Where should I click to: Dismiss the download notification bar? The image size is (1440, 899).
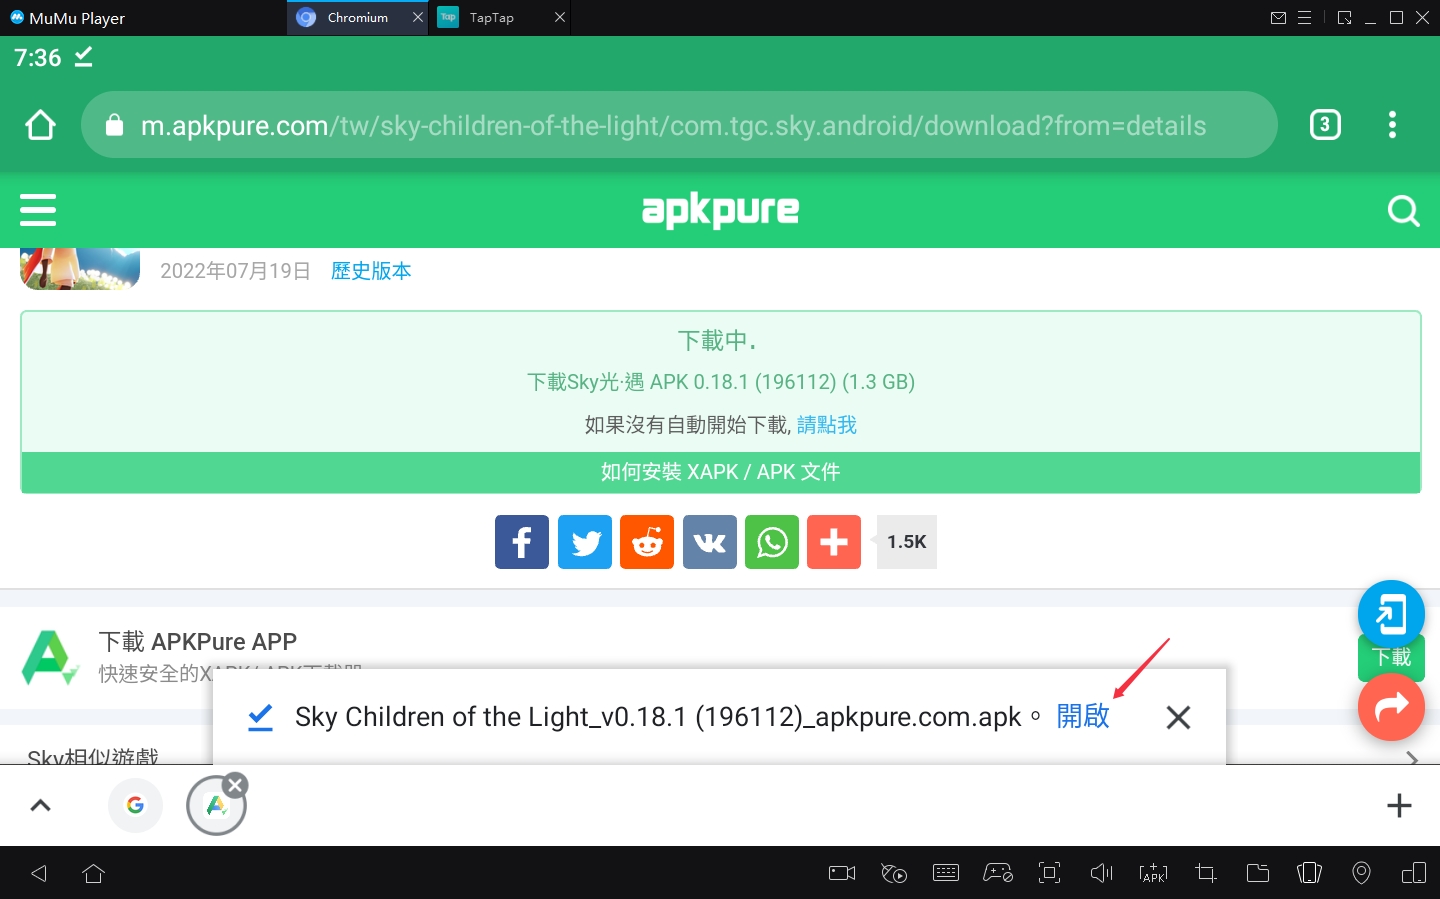coord(1178,717)
